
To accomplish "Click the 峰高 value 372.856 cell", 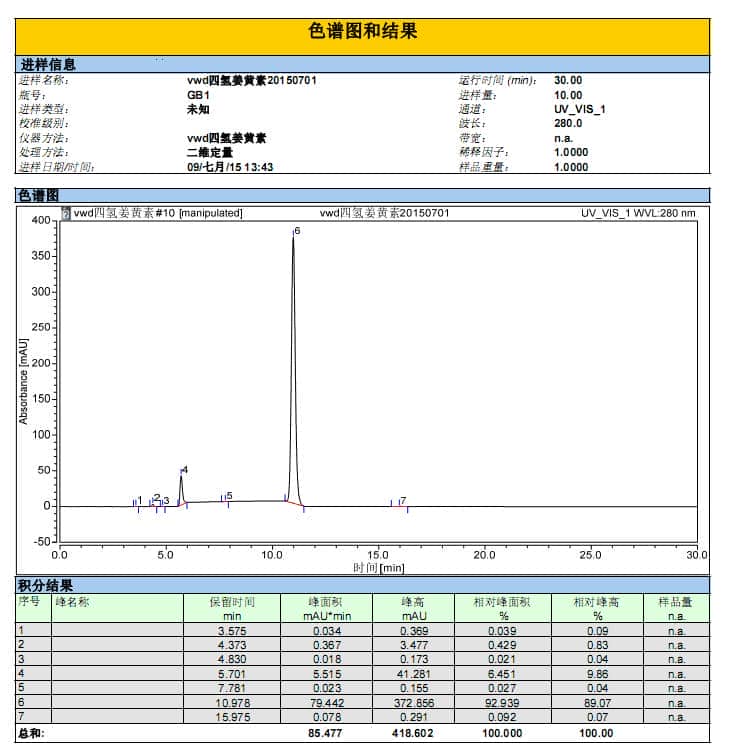I will click(414, 703).
